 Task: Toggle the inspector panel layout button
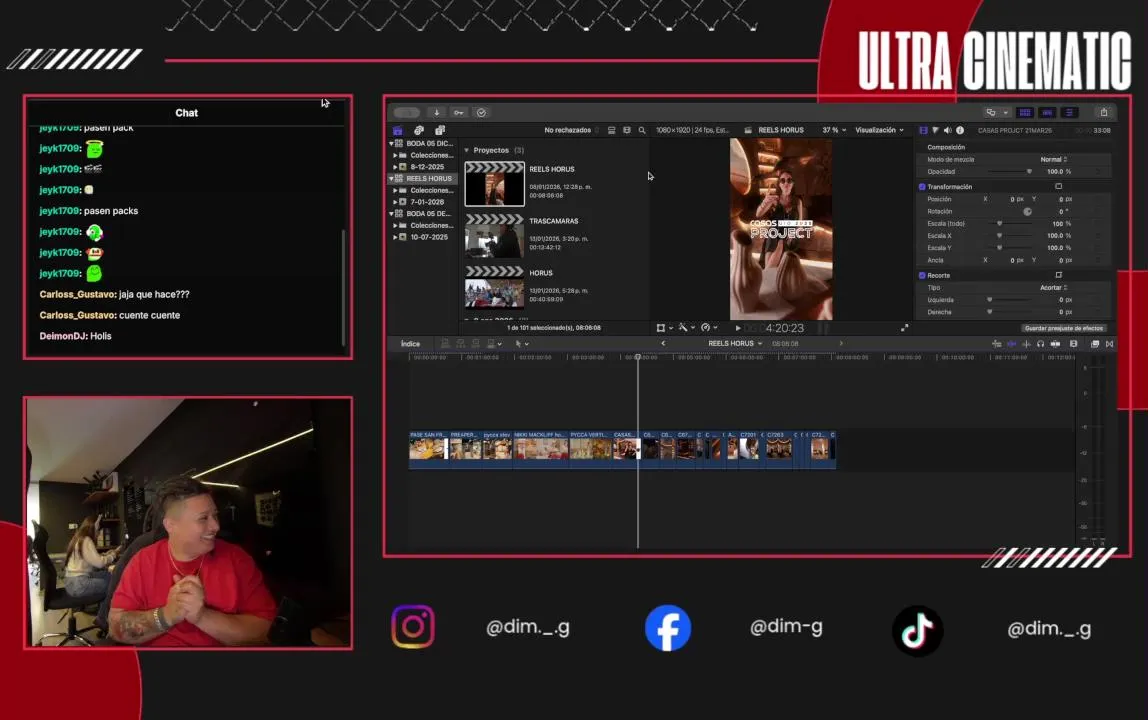tap(1070, 112)
